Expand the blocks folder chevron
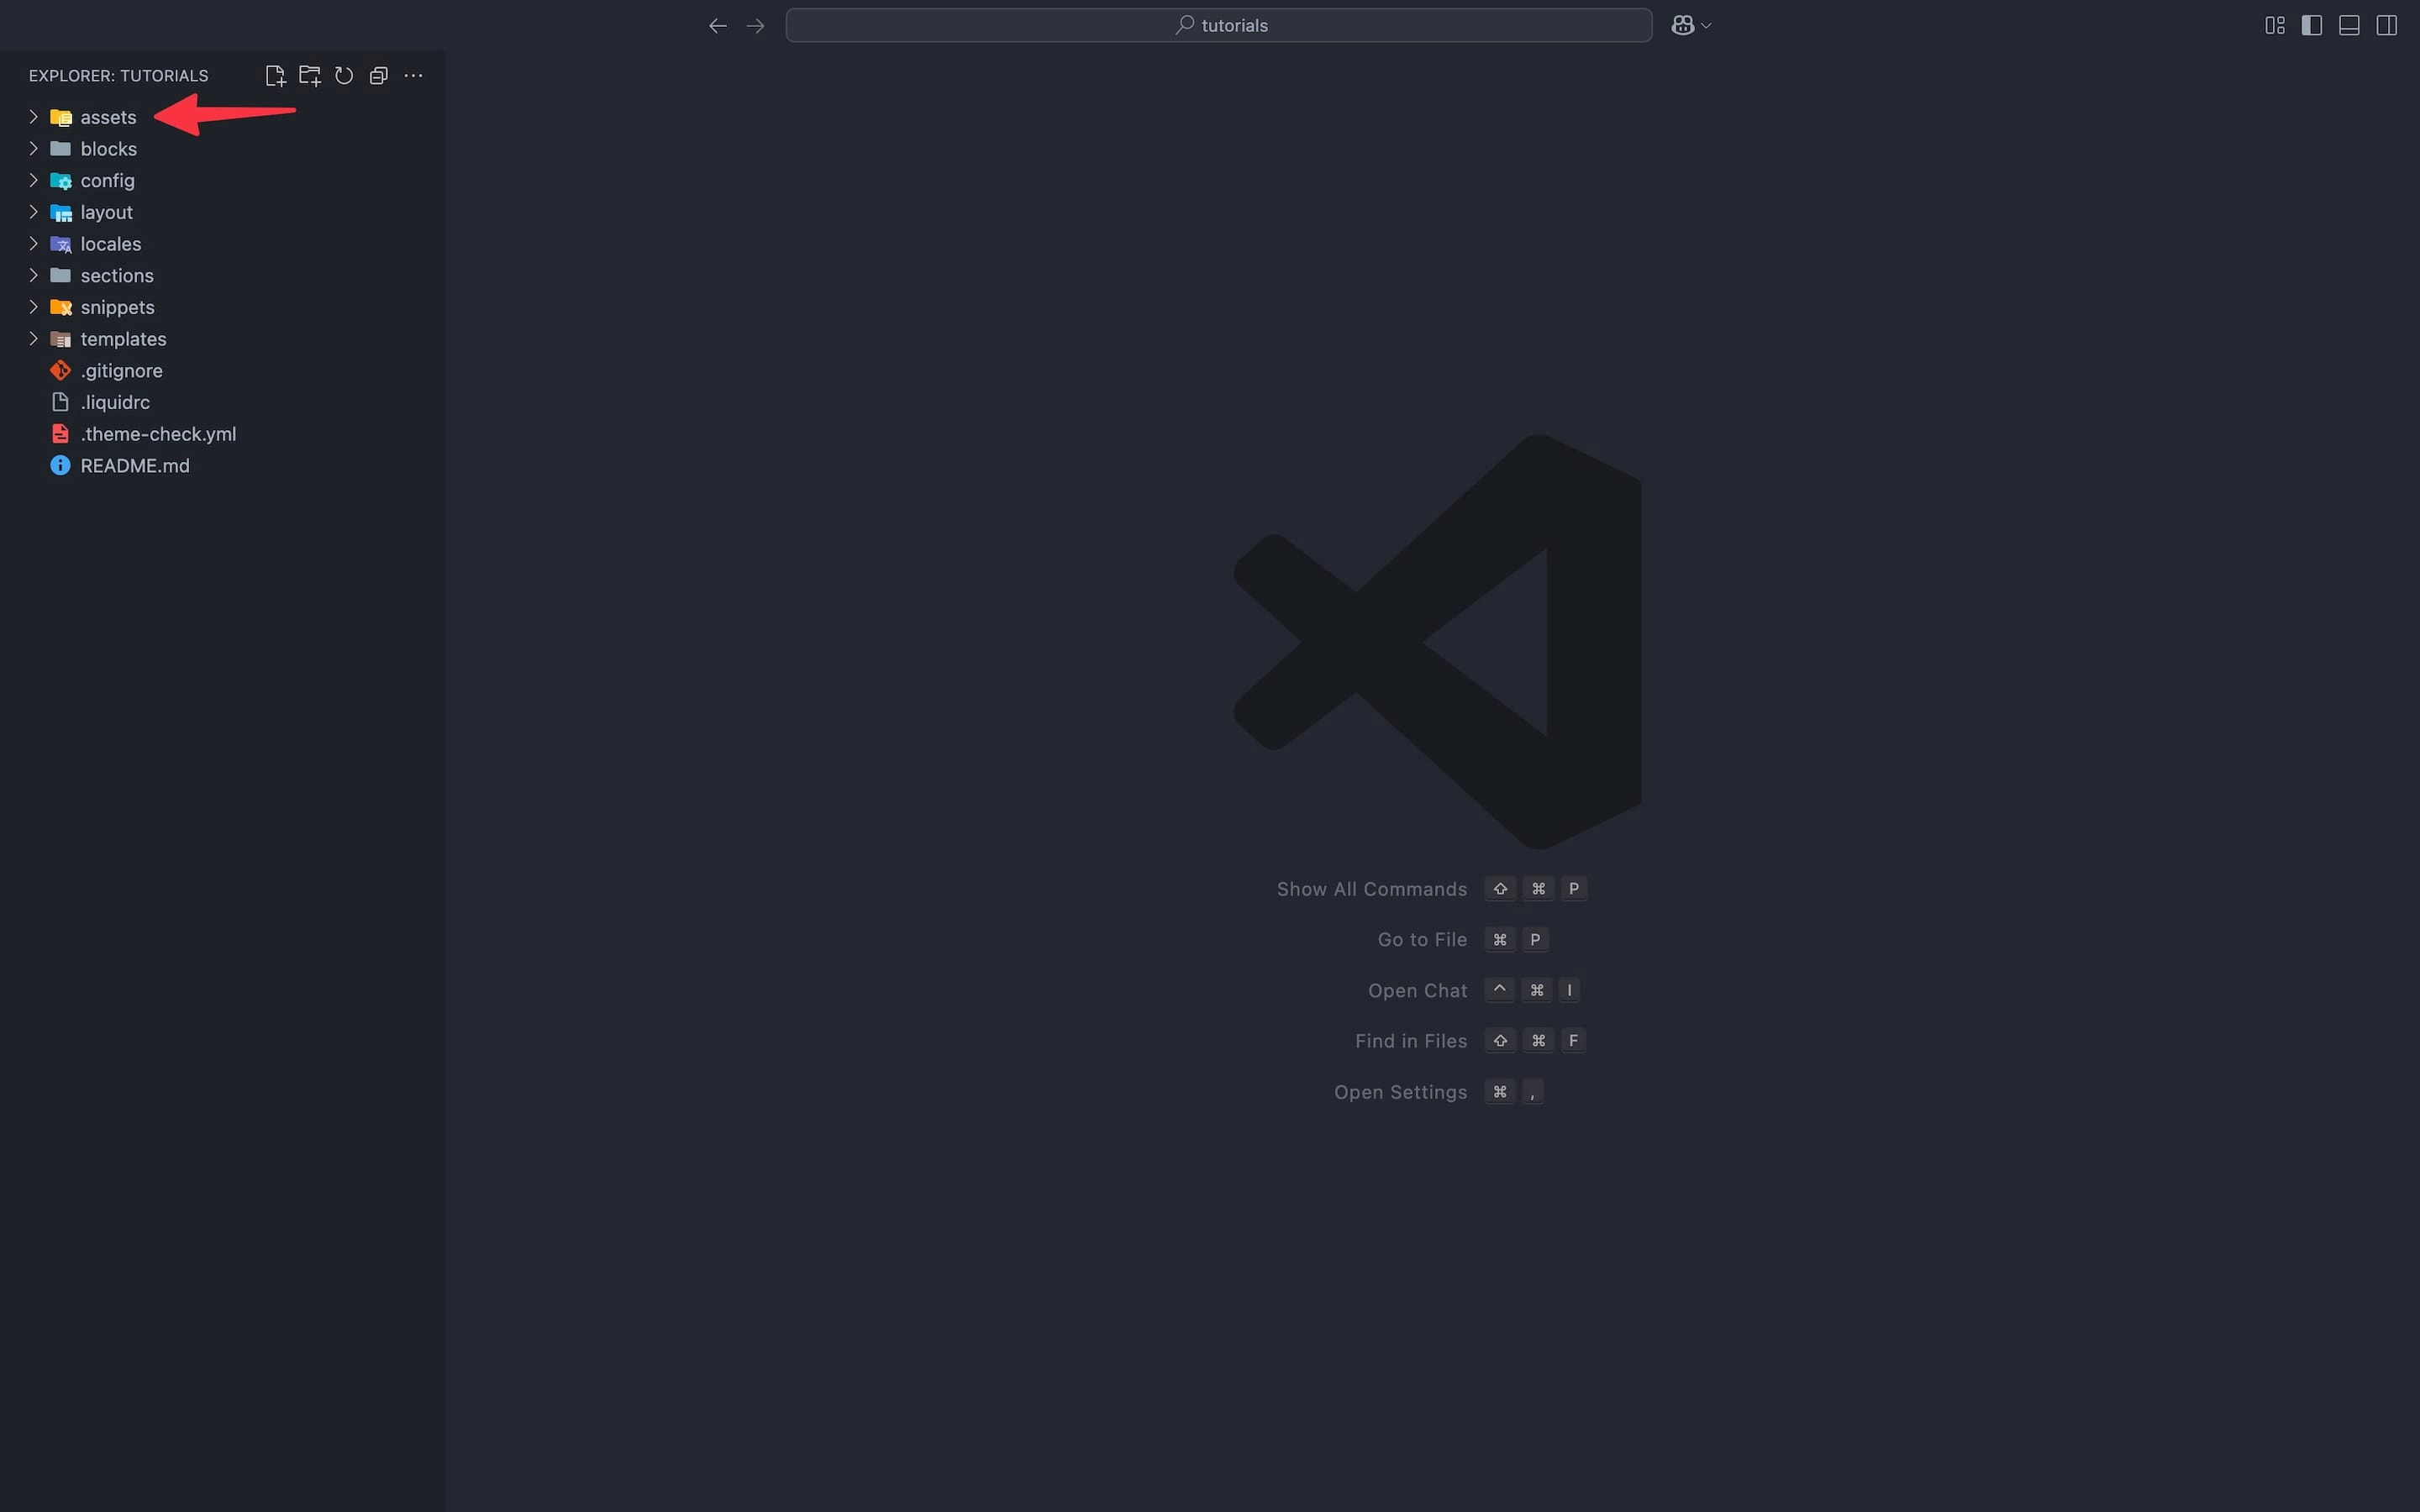Viewport: 2420px width, 1512px height. point(33,149)
